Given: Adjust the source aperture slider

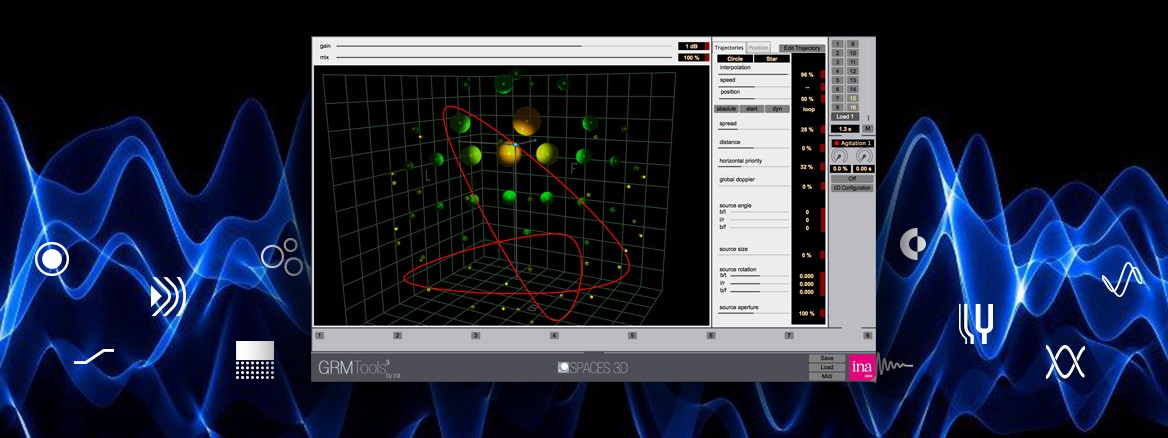Looking at the screenshot, I should [x=753, y=314].
